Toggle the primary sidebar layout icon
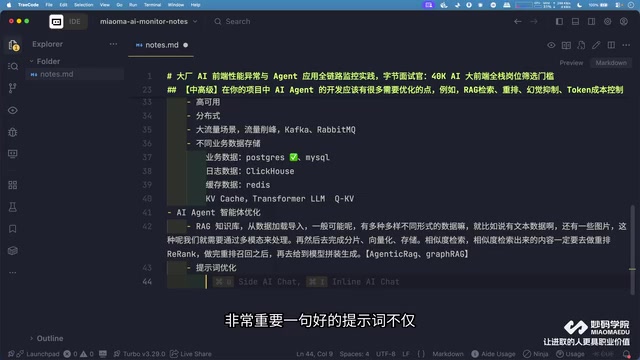Screen dimensions: 640x360 tap(559, 21)
